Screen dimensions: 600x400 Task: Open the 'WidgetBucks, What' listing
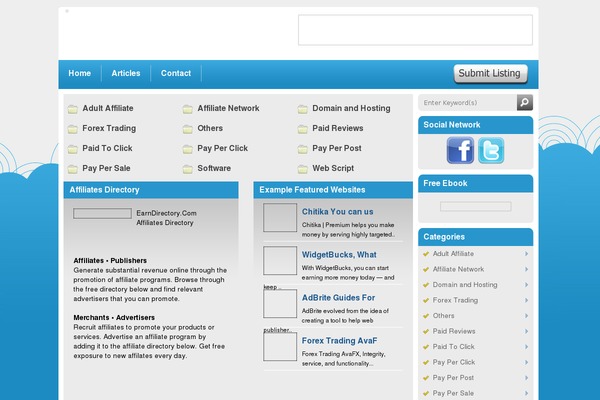[339, 255]
